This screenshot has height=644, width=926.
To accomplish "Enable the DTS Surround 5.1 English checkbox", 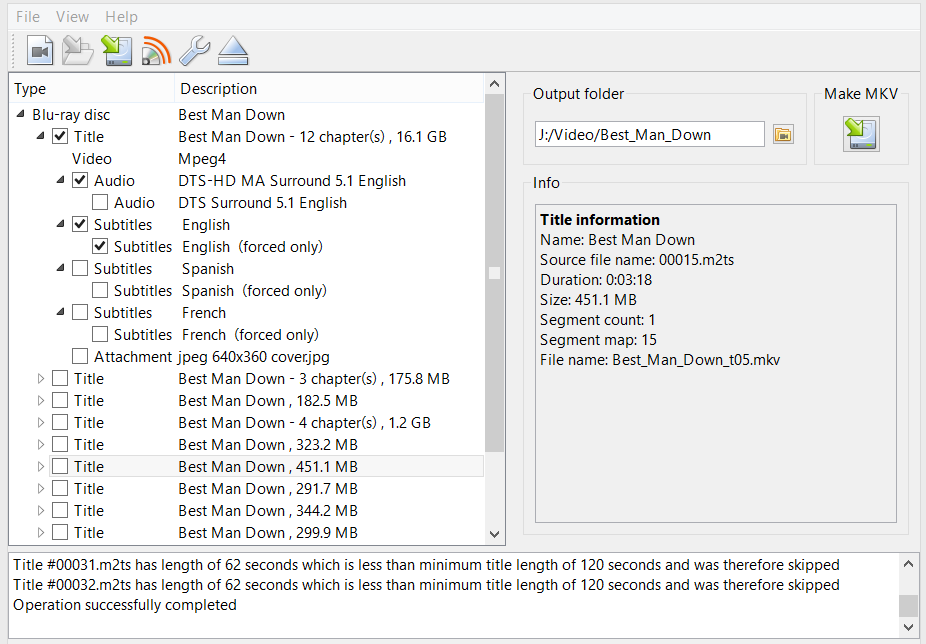I will (x=100, y=203).
